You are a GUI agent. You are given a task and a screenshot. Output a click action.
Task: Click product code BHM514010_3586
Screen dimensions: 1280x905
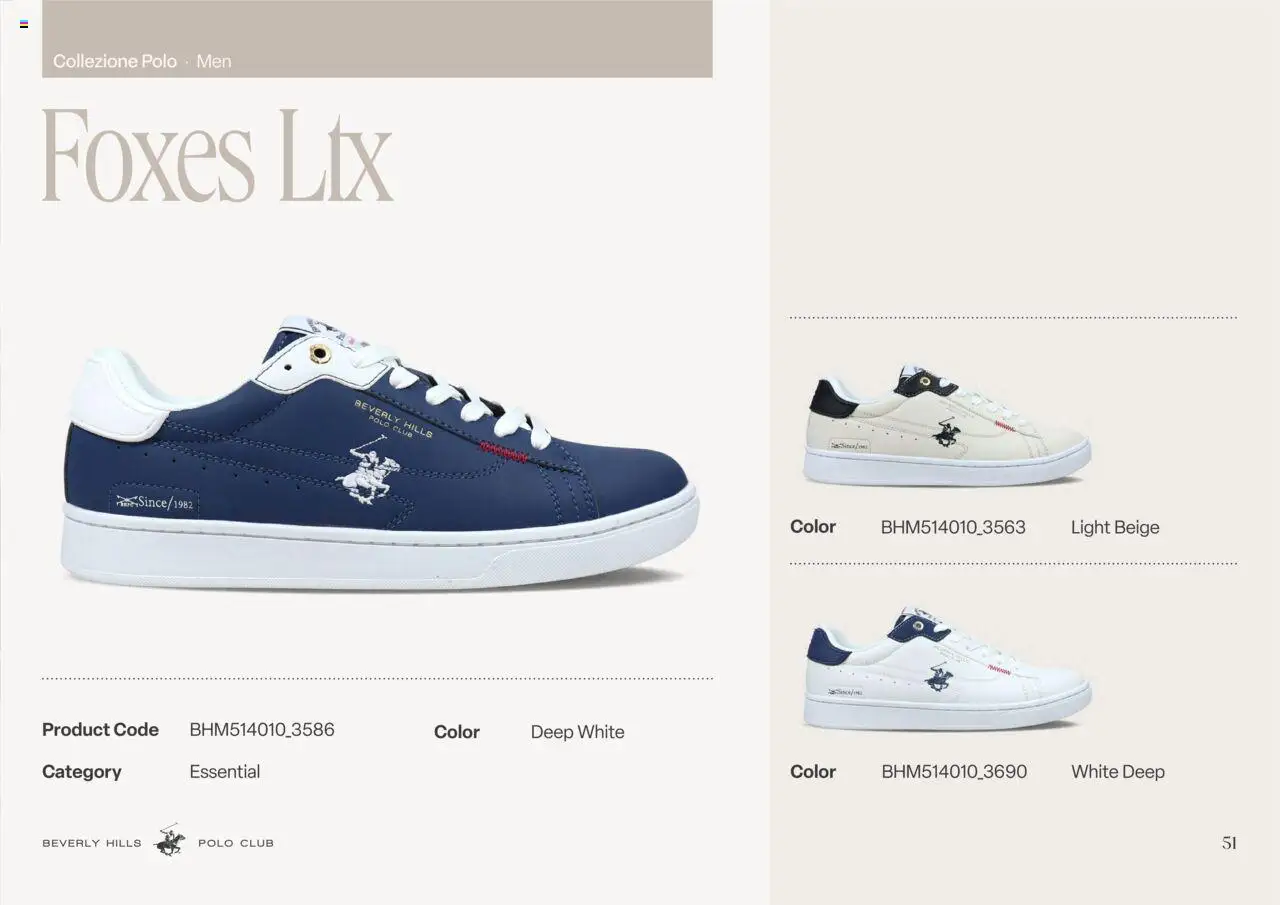pos(262,730)
